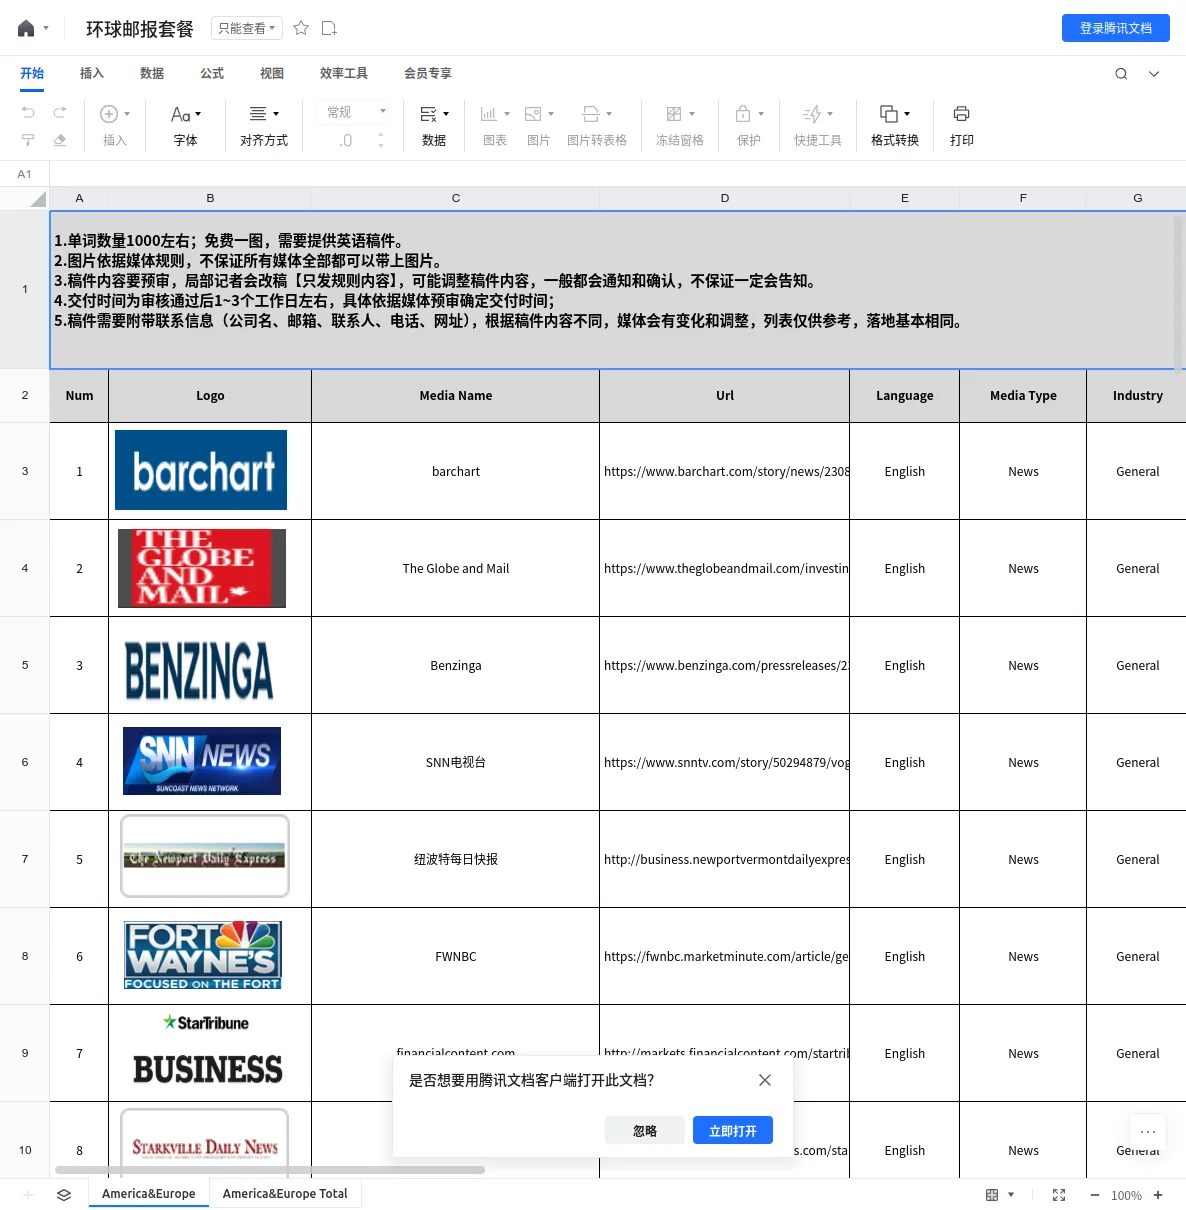
Task: Select row 5 header
Action: (x=25, y=665)
